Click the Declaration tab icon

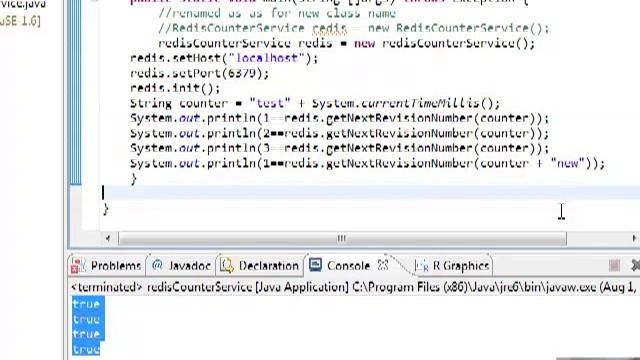227,266
